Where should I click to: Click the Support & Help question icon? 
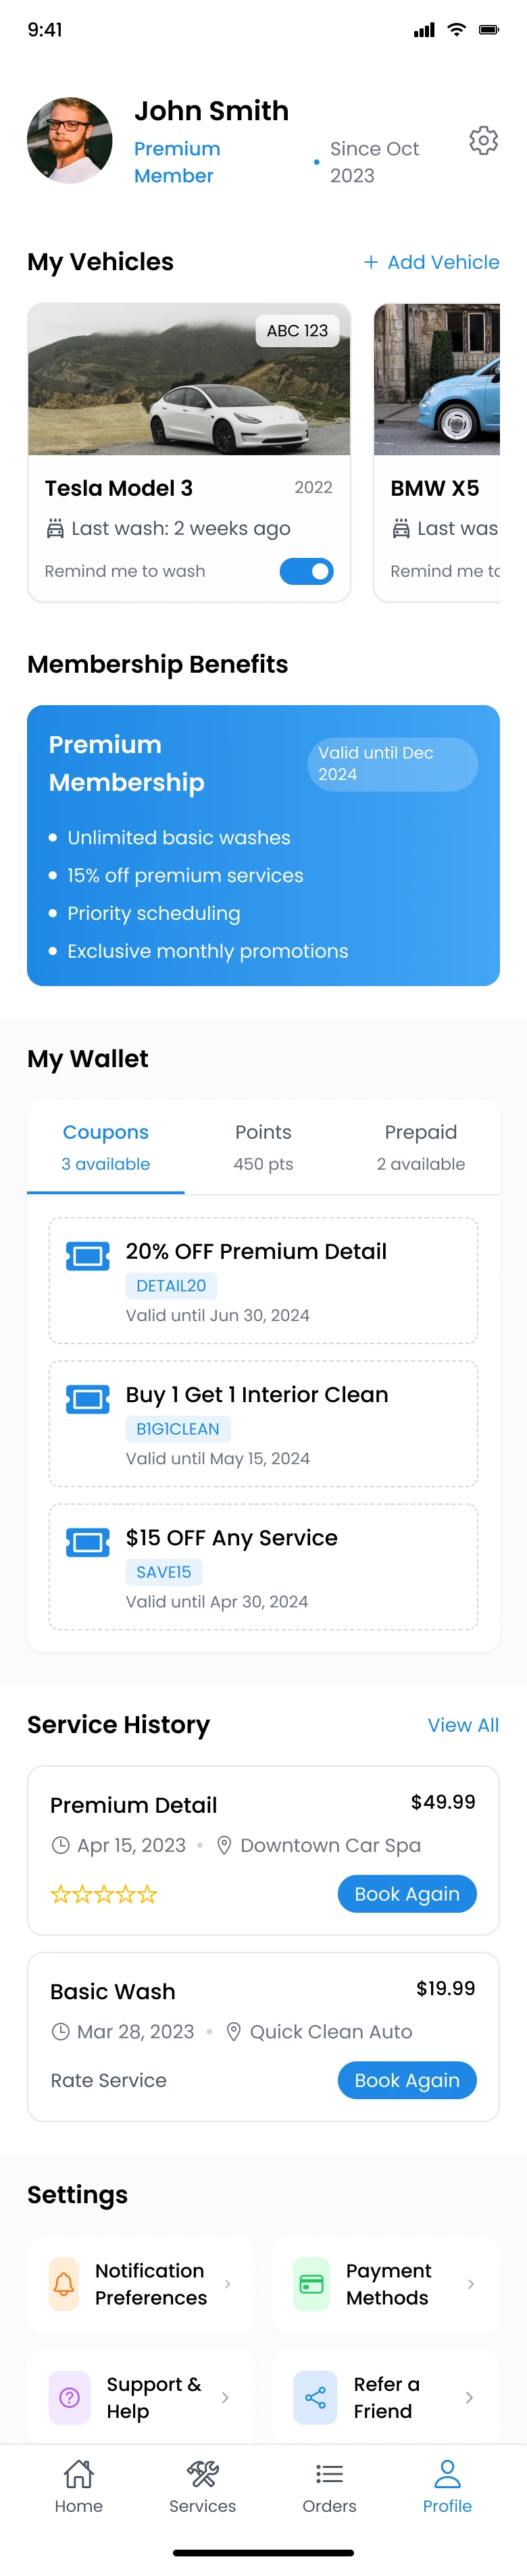pyautogui.click(x=70, y=2397)
